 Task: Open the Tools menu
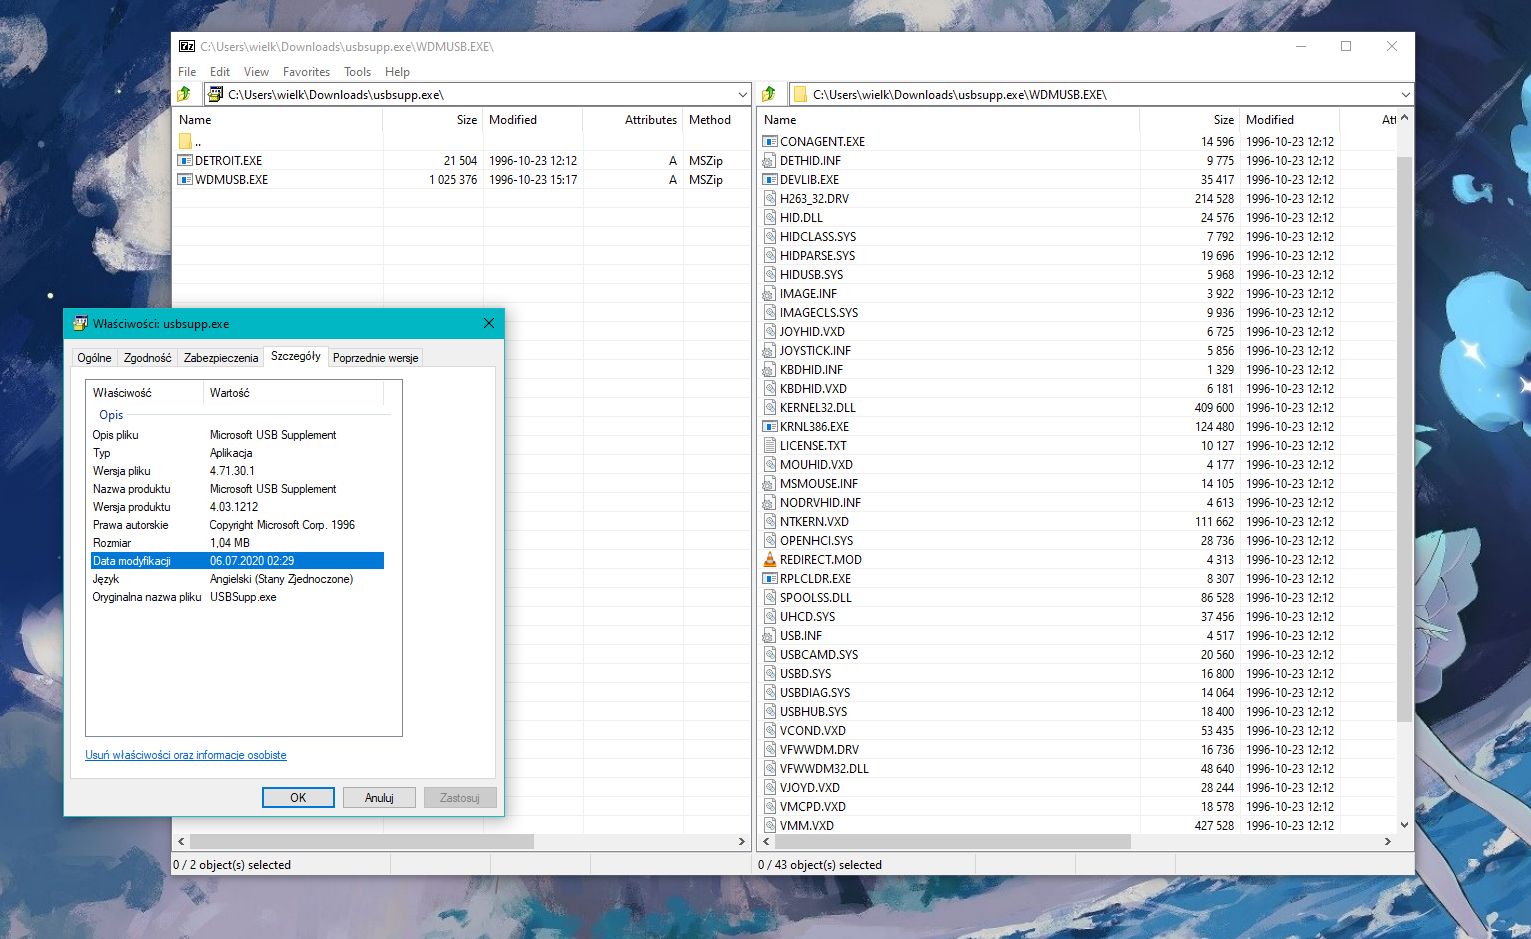(x=357, y=71)
